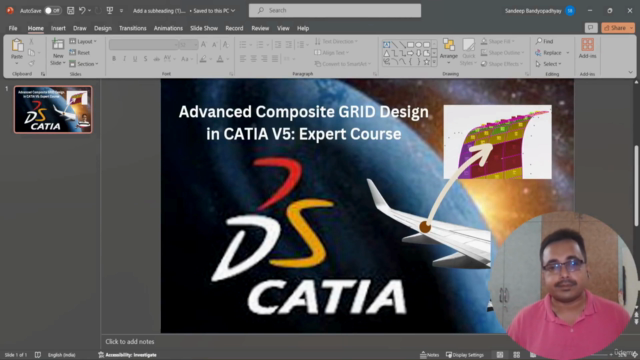Viewport: 640px width, 360px height.
Task: Toggle Underline formatting
Action: [x=135, y=59]
